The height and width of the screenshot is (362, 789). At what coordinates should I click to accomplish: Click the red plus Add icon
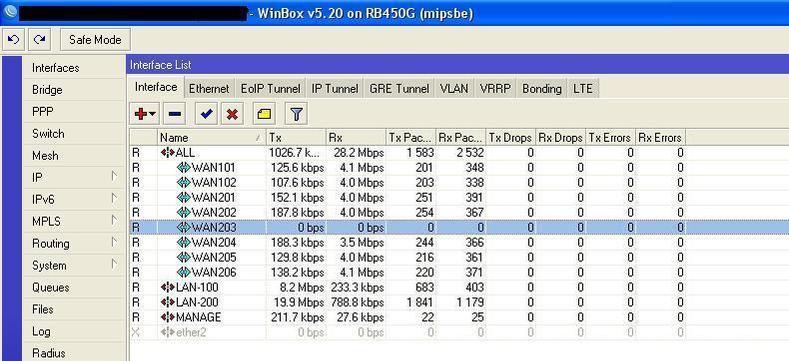pyautogui.click(x=141, y=114)
